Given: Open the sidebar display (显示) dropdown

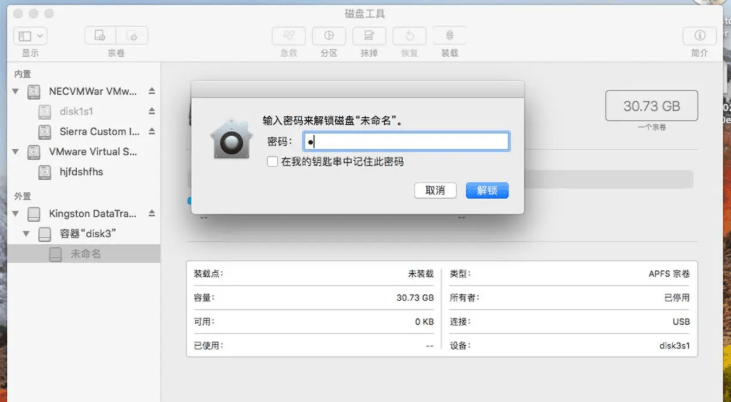Looking at the screenshot, I should [30, 36].
